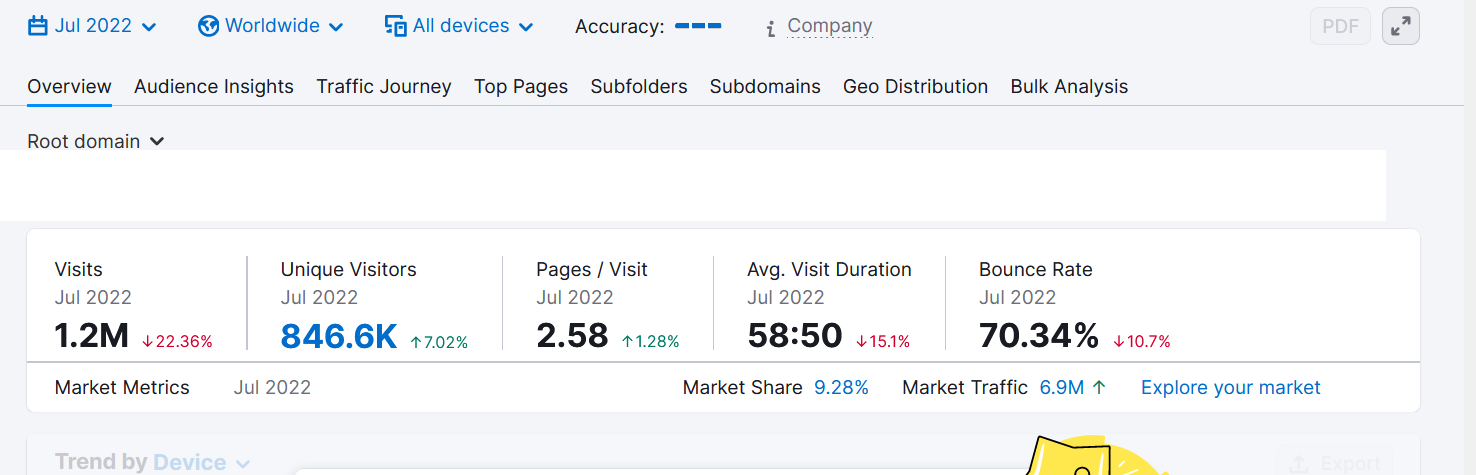Click the calendar icon beside Jul 2022
Image resolution: width=1476 pixels, height=475 pixels.
coord(38,26)
